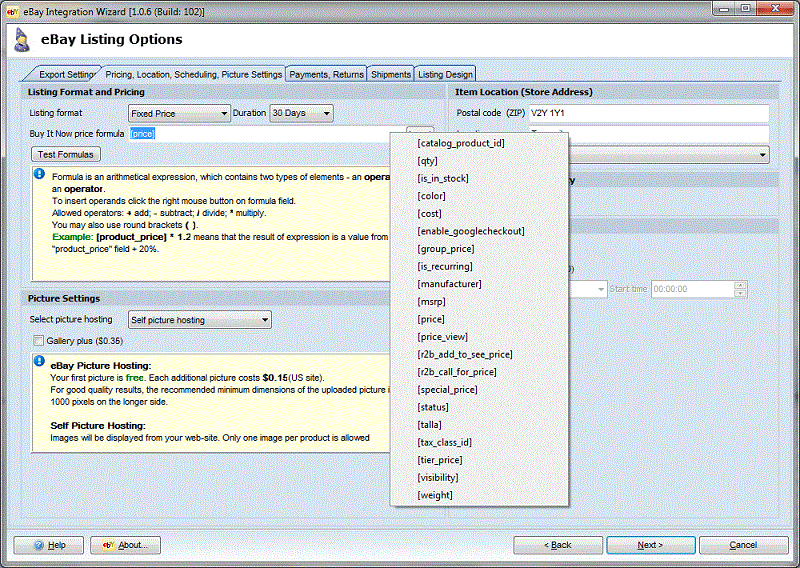
Task: Pick the [r2b_call_for_price] entry
Action: 479,372
